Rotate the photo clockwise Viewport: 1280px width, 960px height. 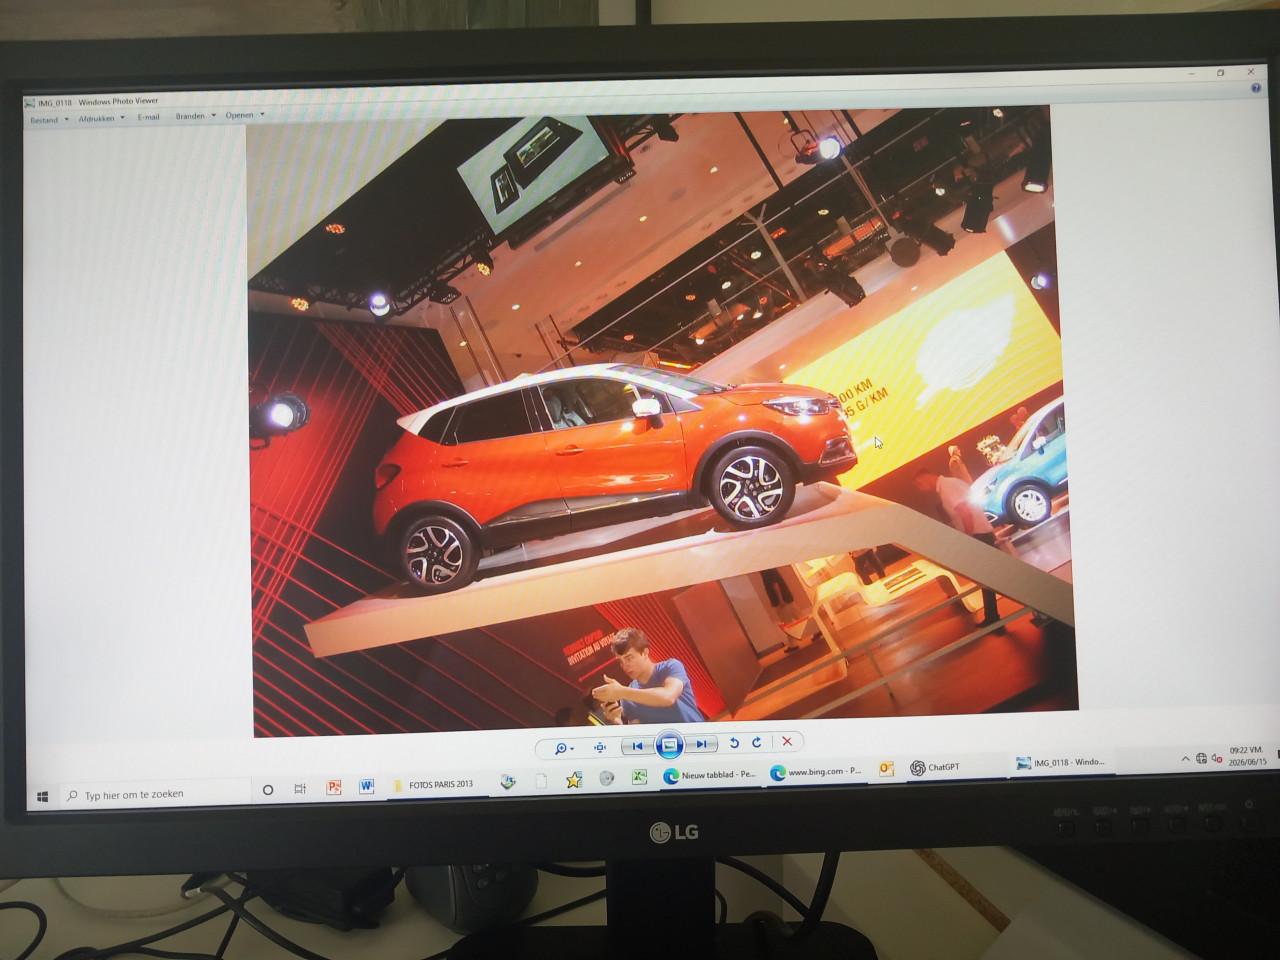click(x=757, y=743)
